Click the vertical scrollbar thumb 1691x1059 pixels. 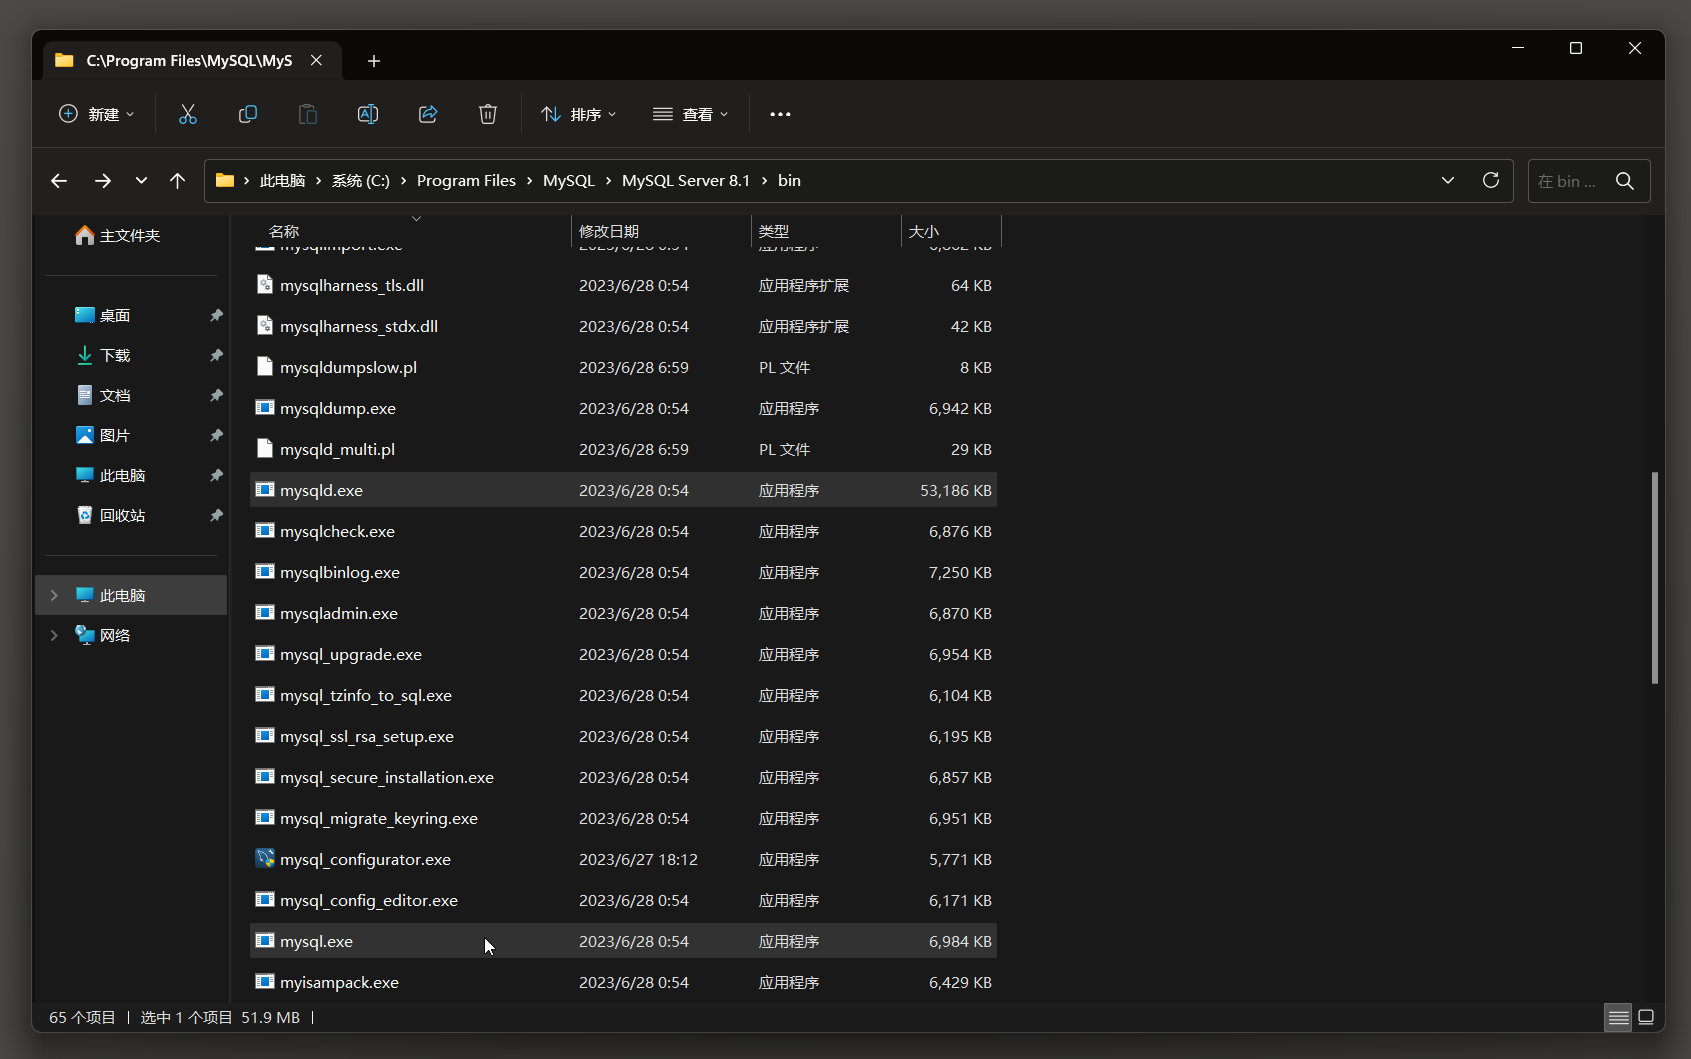coord(1655,577)
